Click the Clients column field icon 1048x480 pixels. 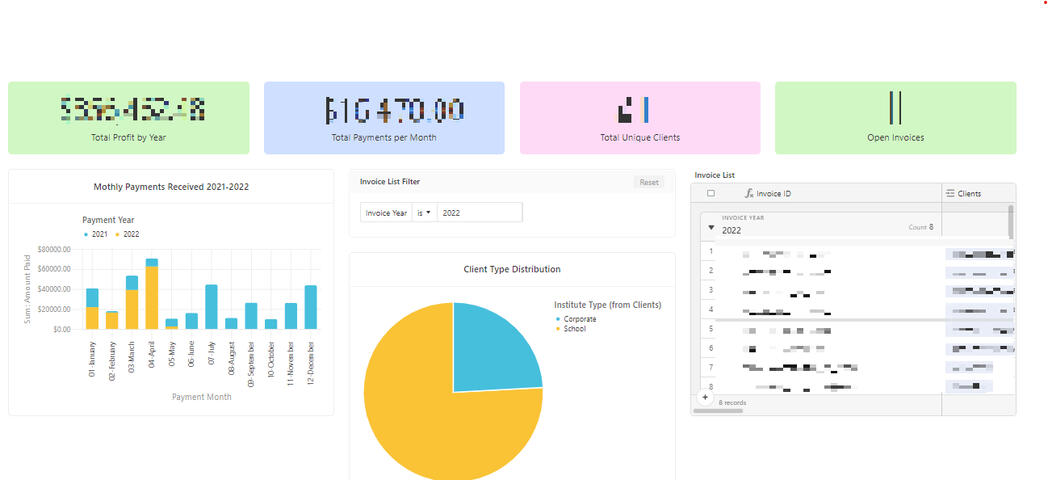click(x=950, y=193)
